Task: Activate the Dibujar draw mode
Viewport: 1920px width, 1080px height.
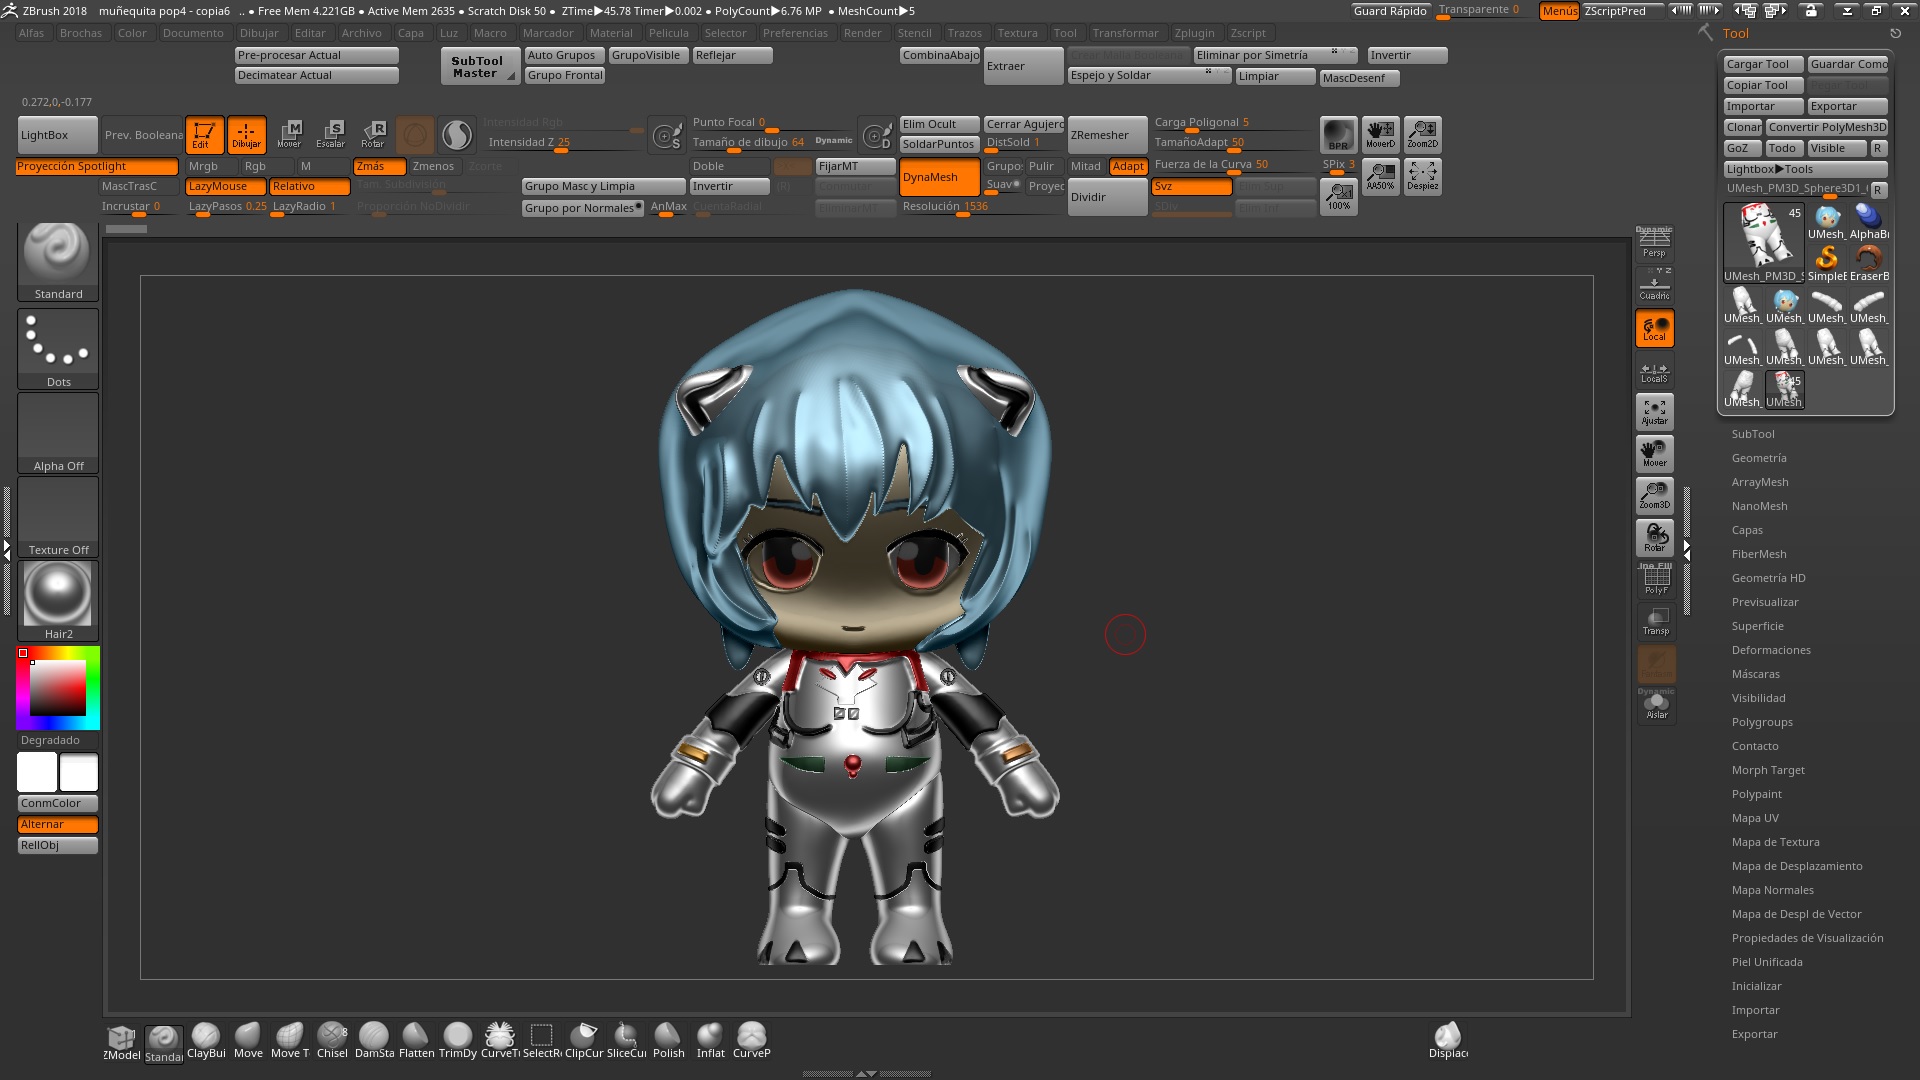Action: click(246, 135)
